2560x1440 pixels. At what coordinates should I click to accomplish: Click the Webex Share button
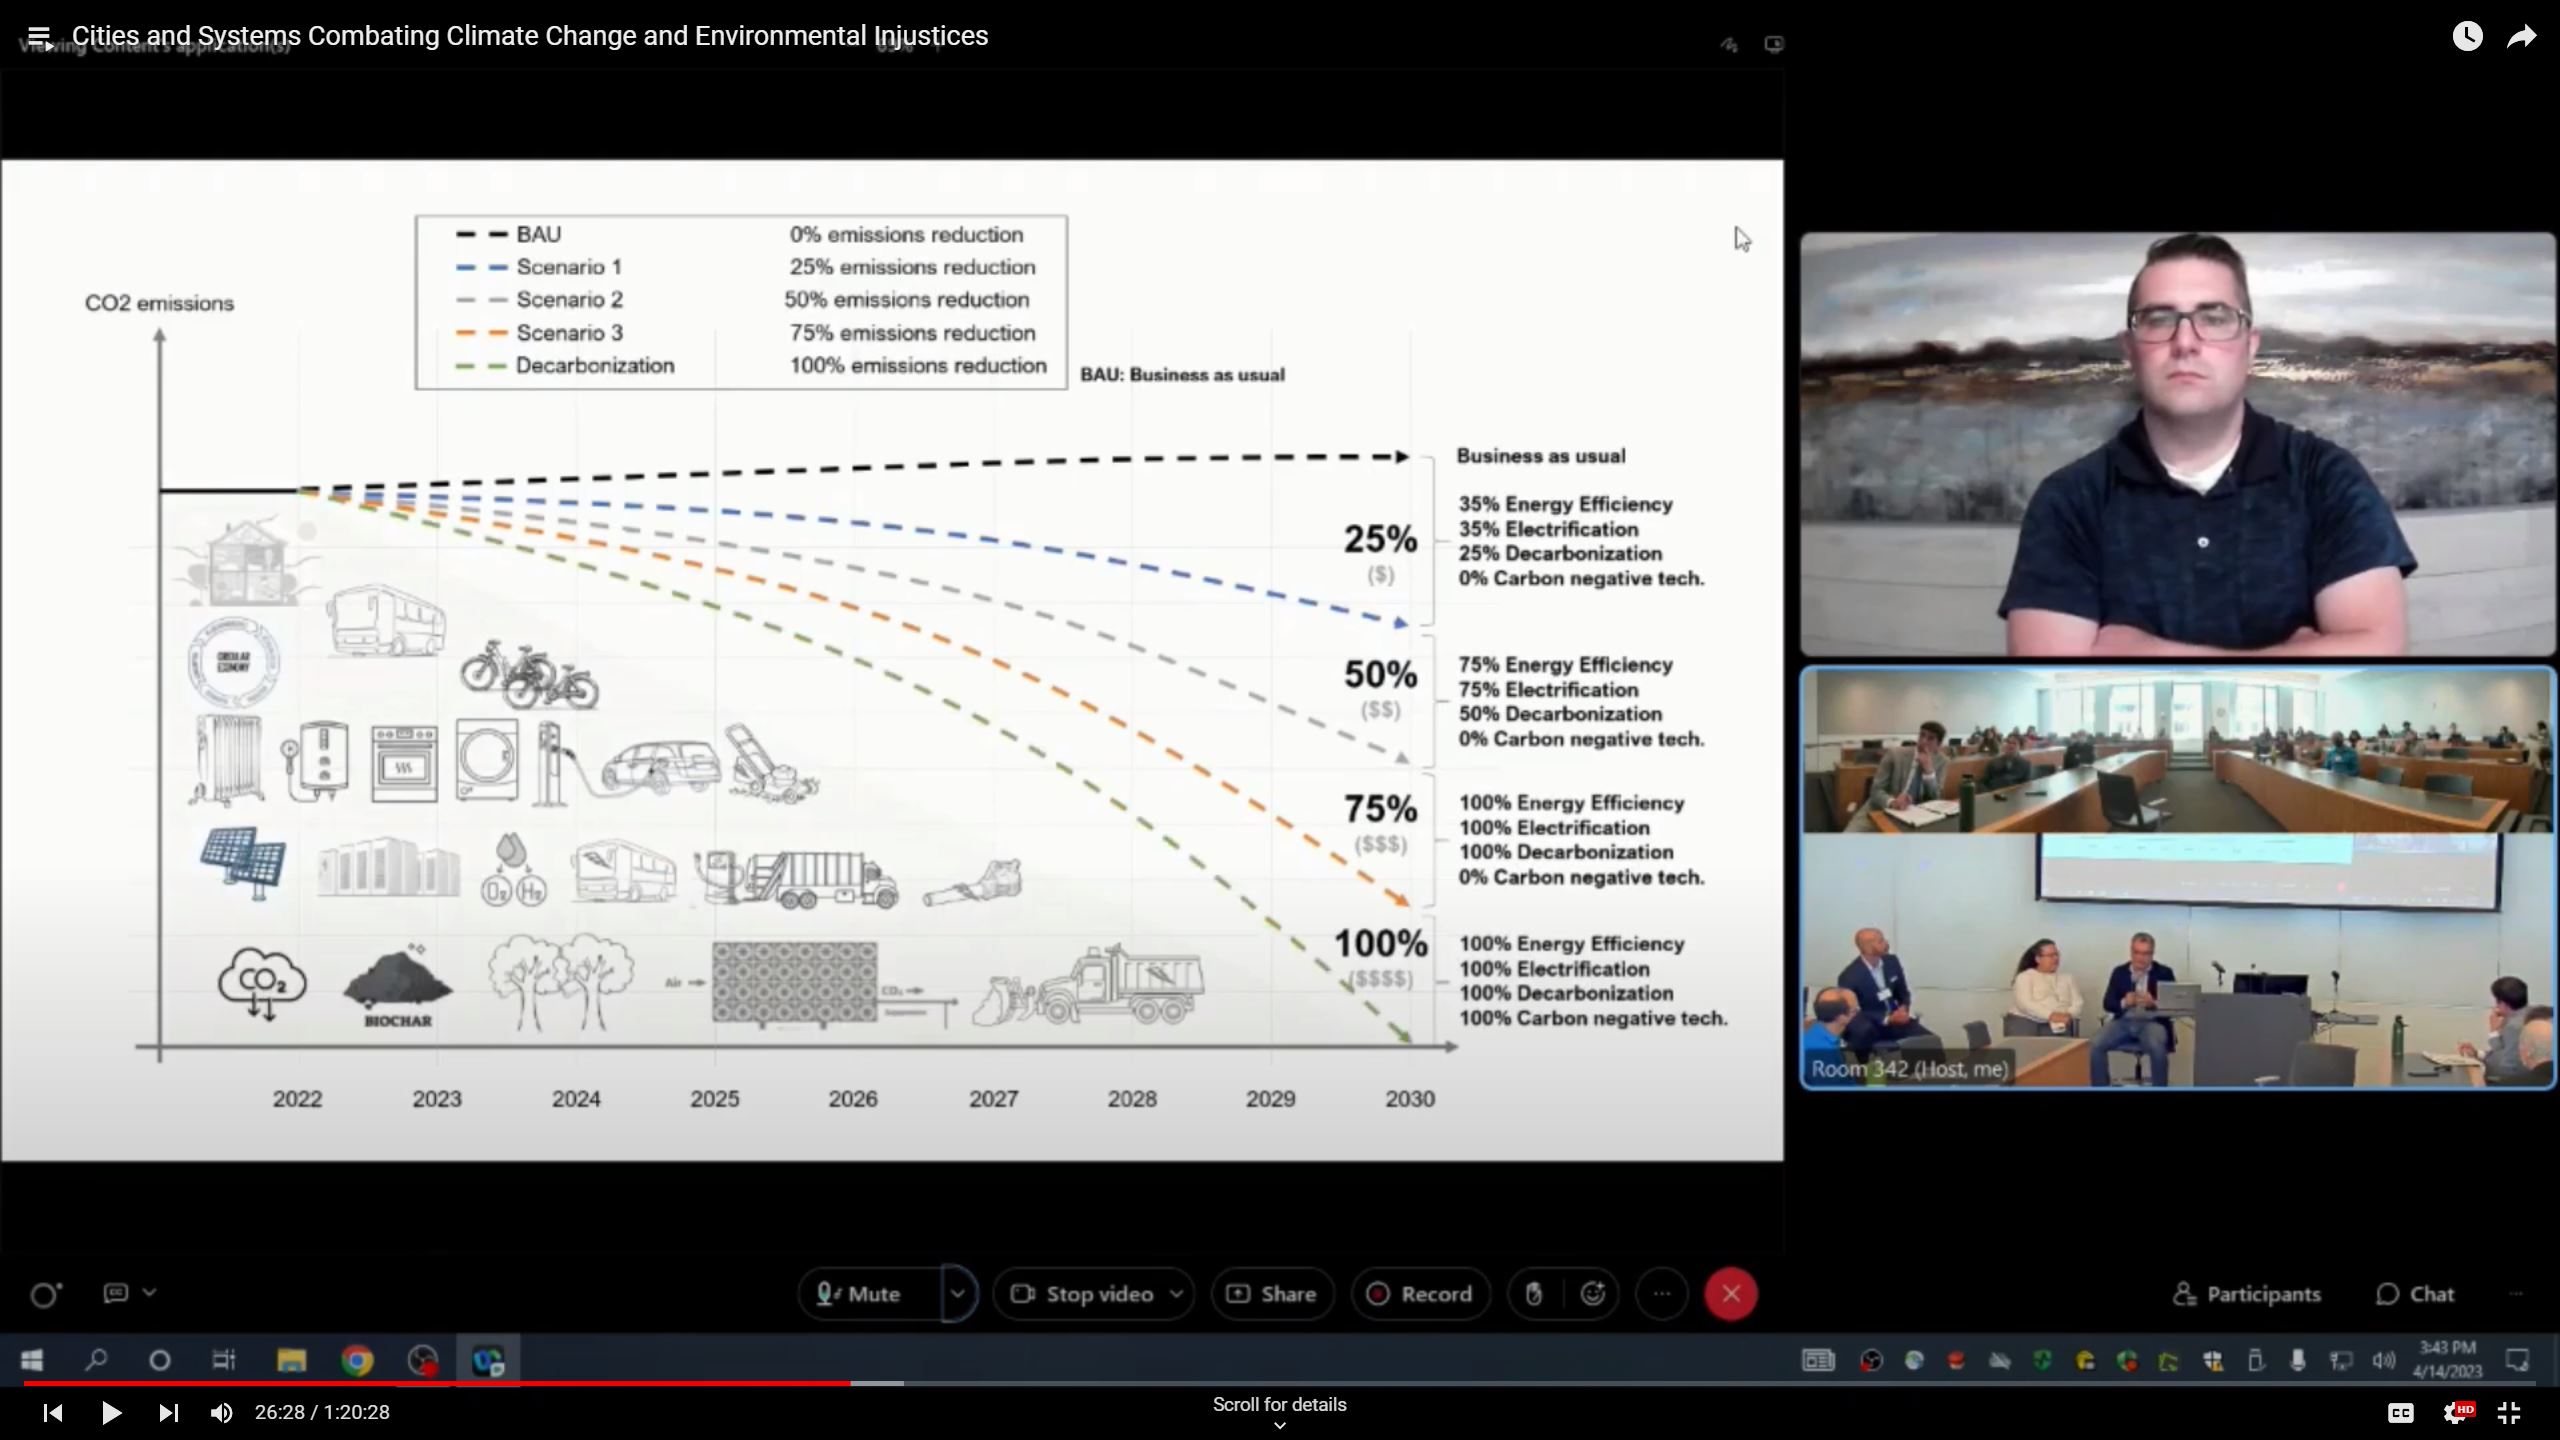(1272, 1294)
